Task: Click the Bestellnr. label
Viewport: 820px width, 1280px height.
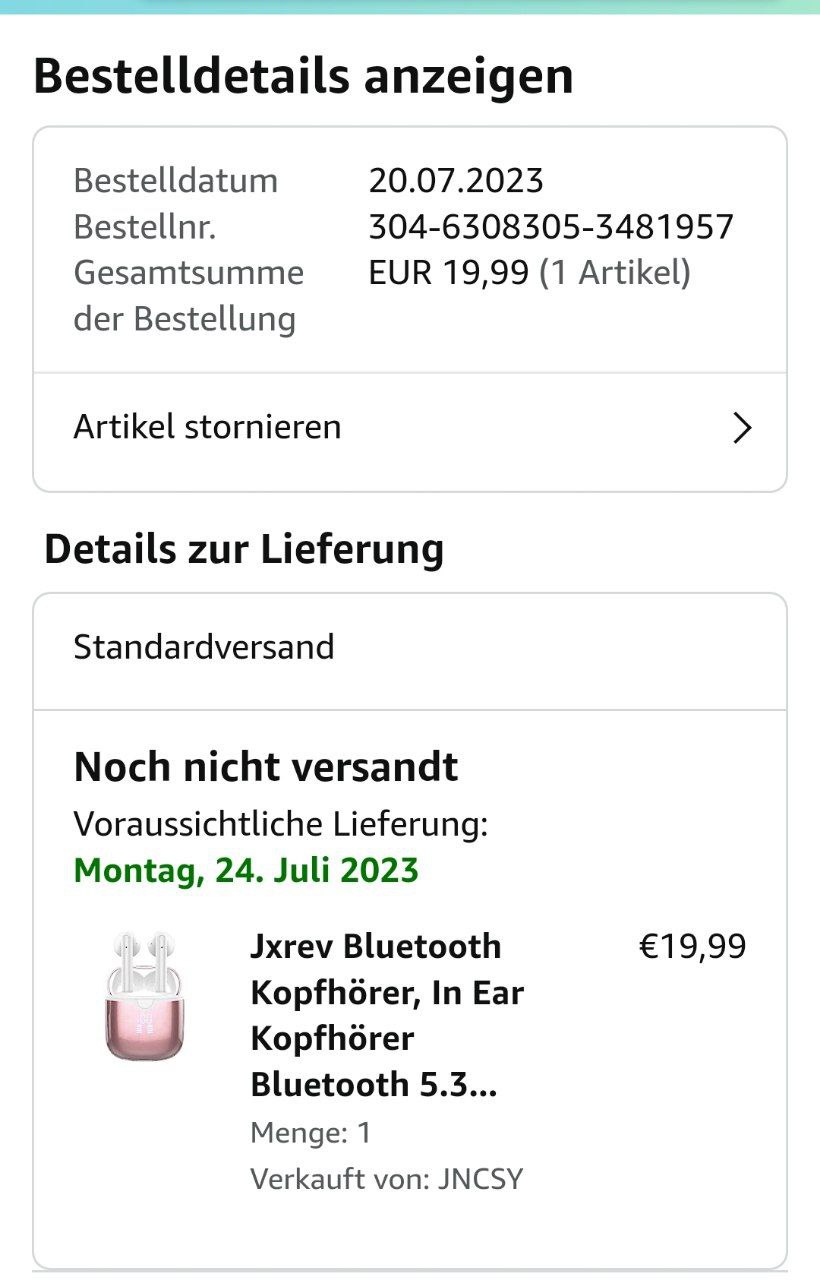Action: [x=145, y=227]
